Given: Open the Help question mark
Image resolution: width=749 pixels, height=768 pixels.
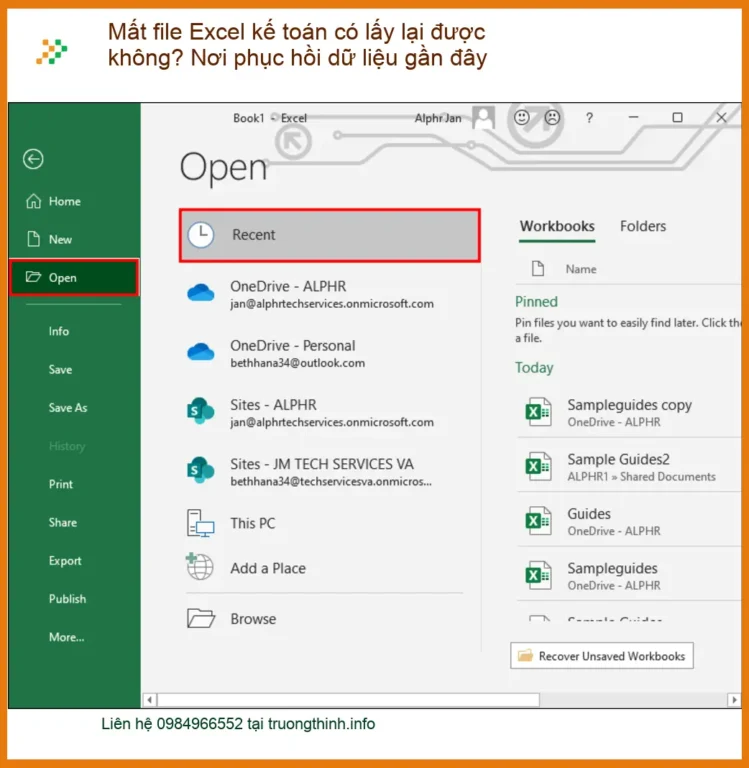Looking at the screenshot, I should tap(589, 118).
